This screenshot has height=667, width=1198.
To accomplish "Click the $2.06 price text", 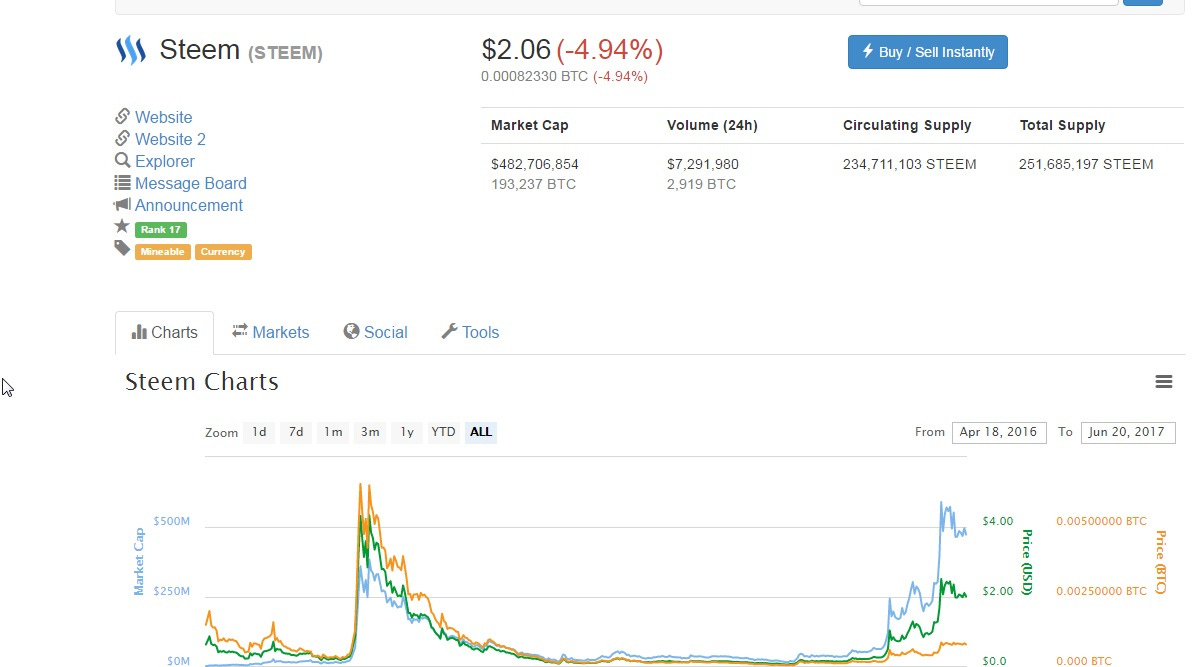I will [x=516, y=50].
